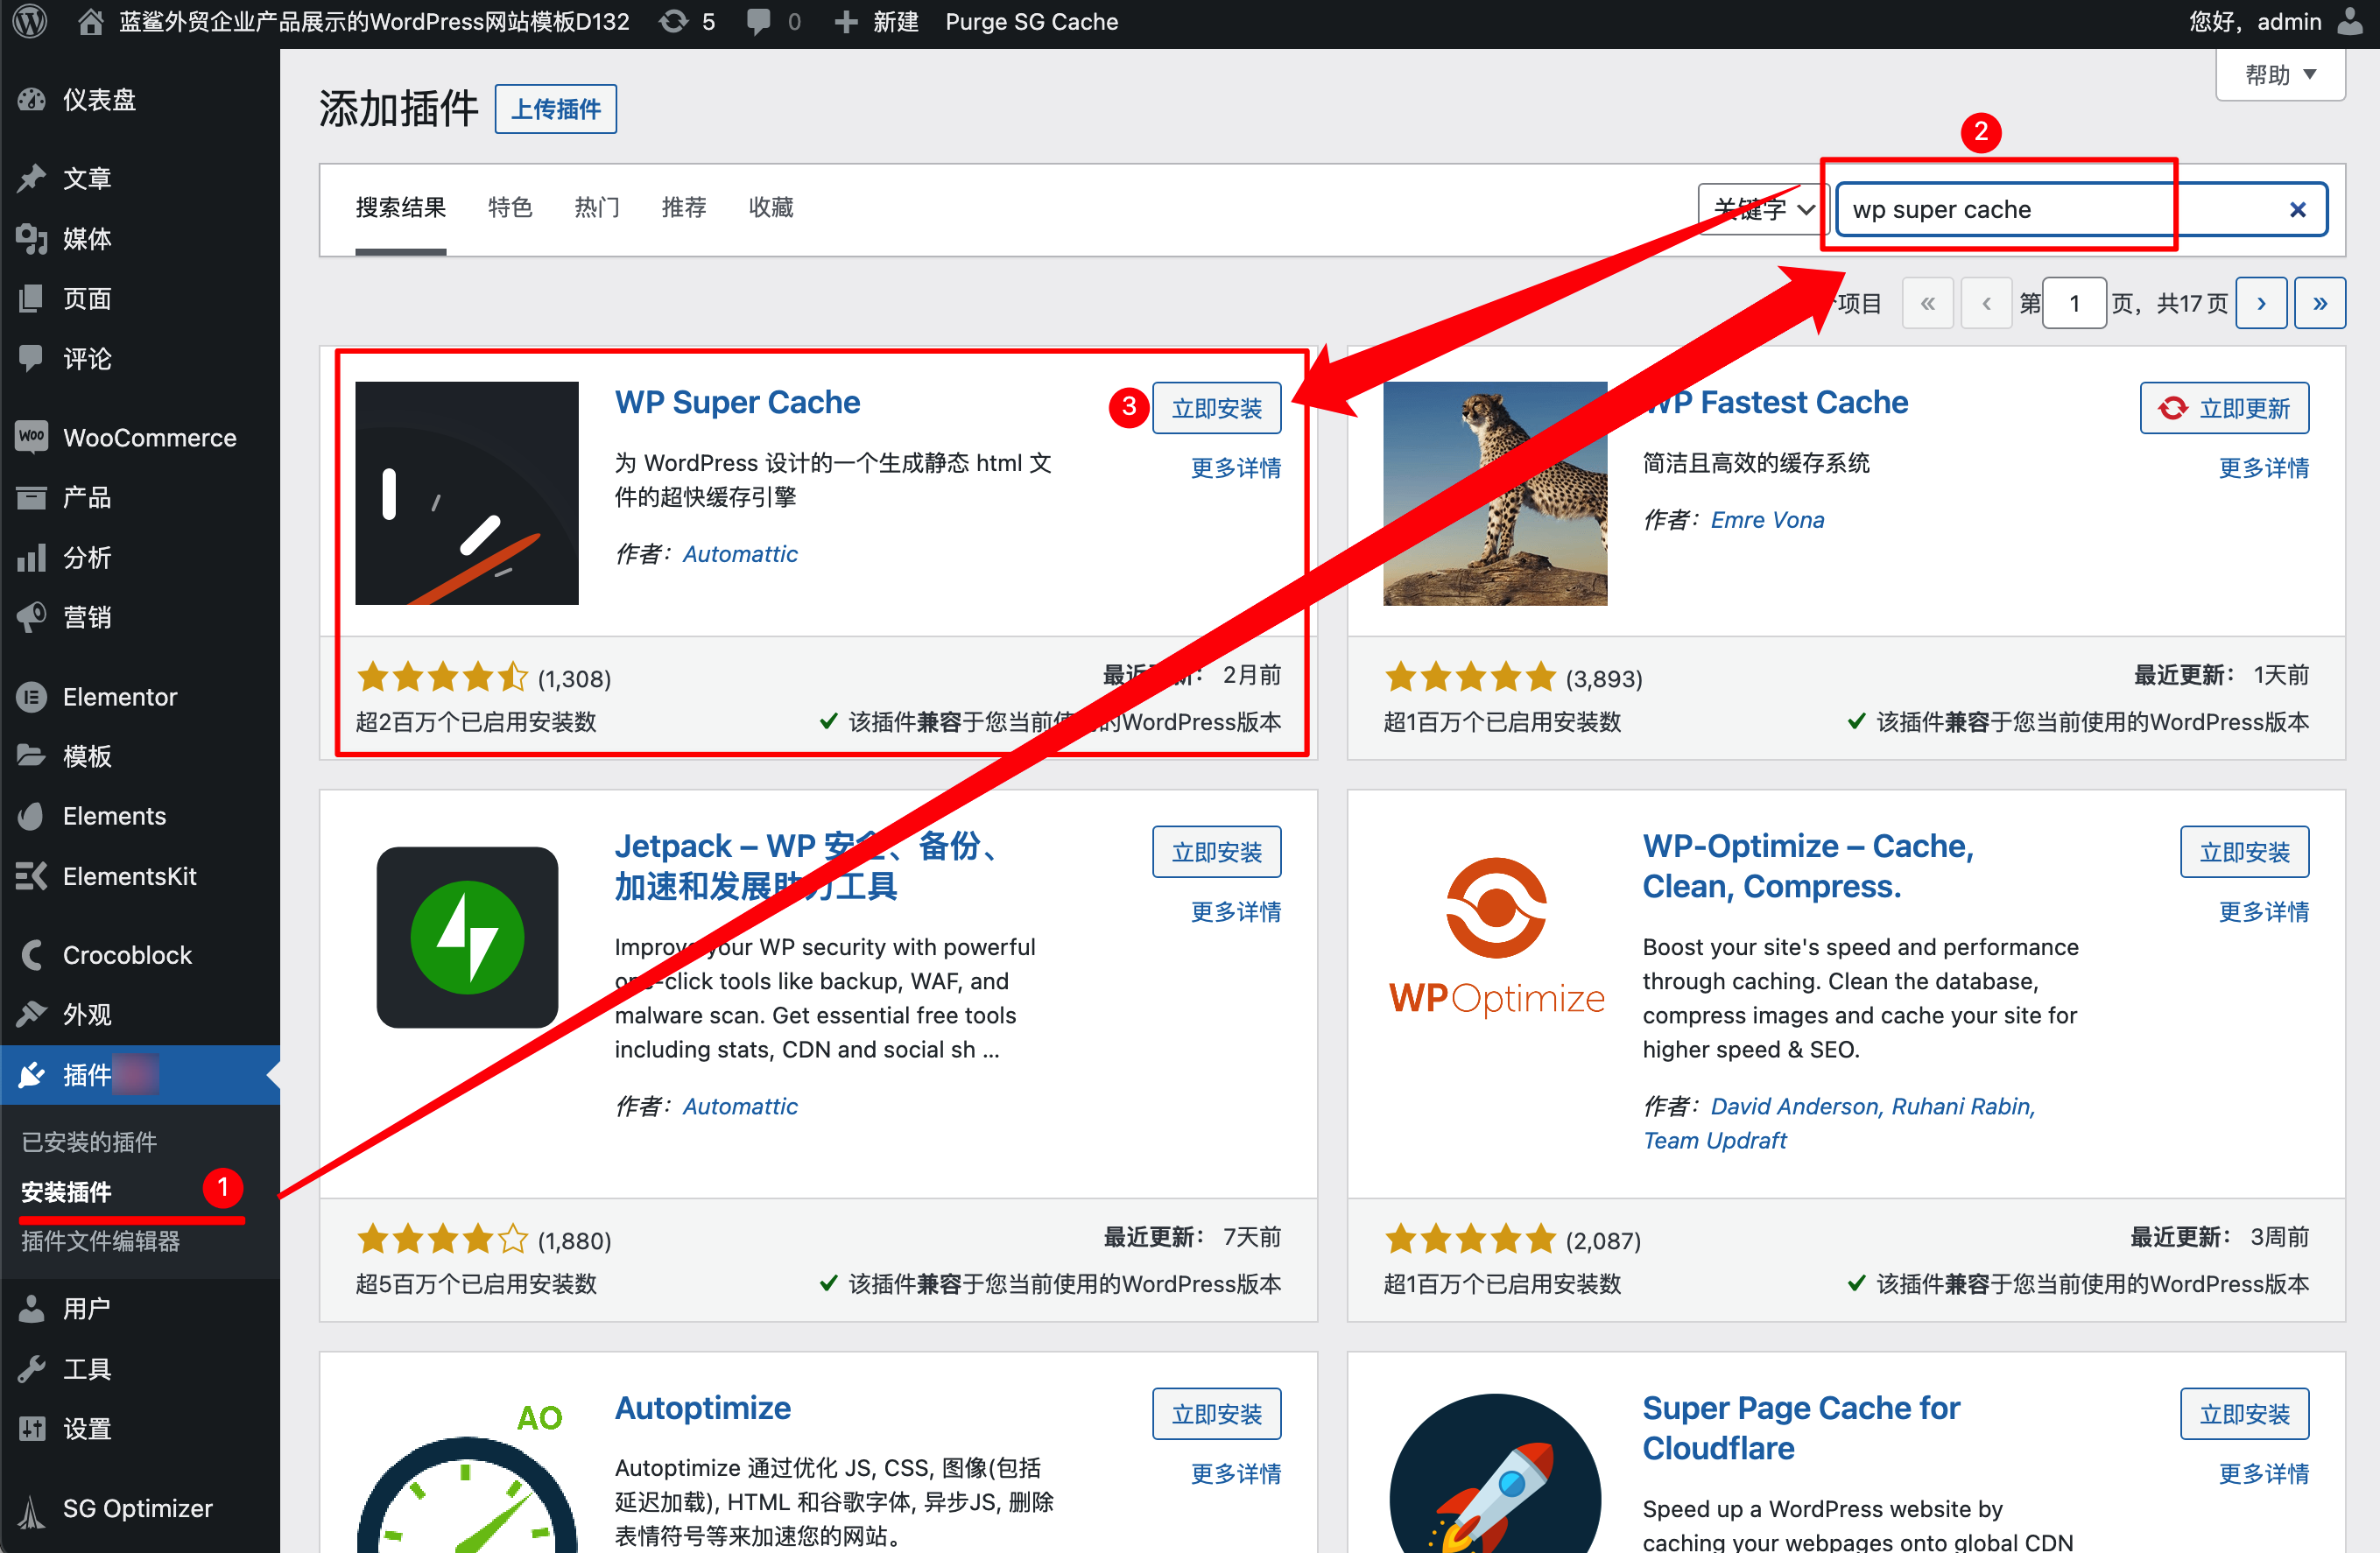Install WP-Optimize with 立即安装

tap(2244, 852)
